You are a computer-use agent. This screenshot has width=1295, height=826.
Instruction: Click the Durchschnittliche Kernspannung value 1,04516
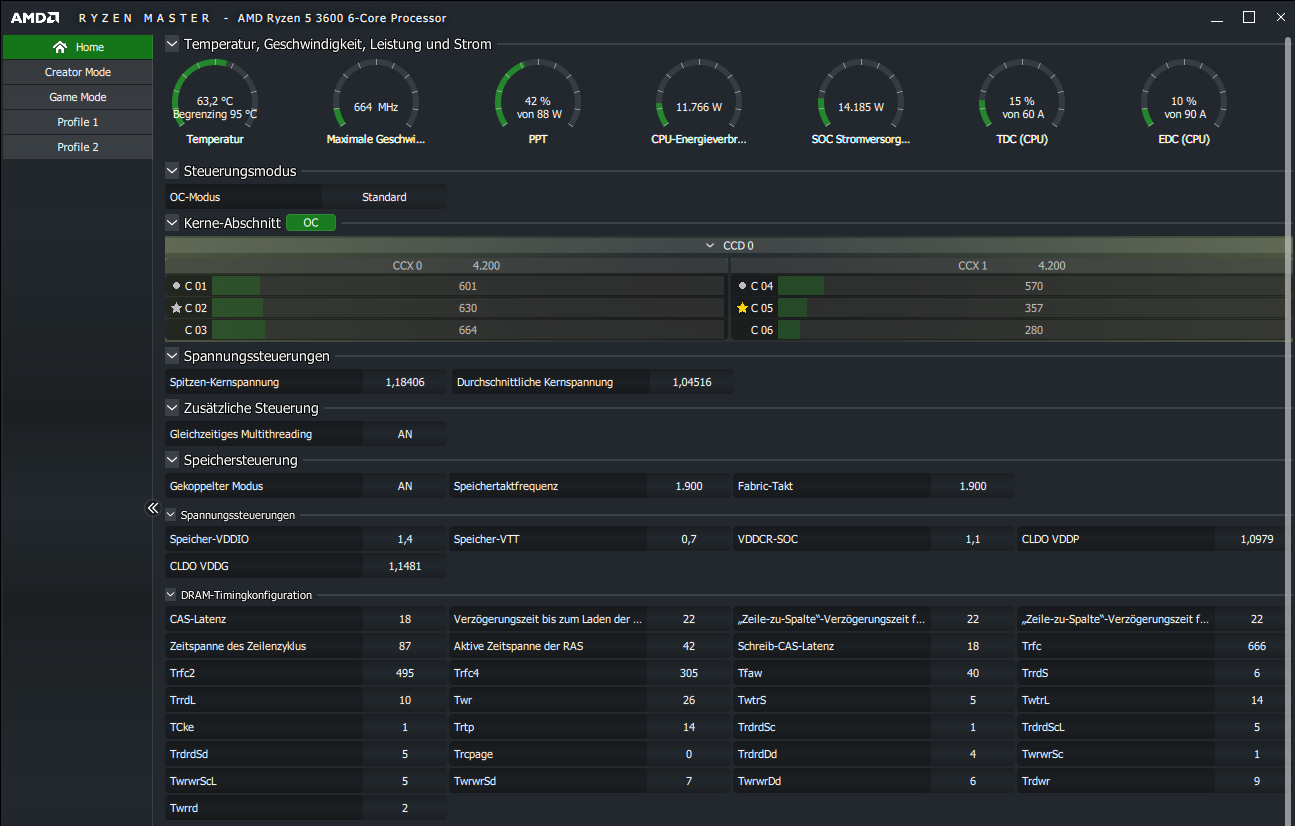[x=691, y=382]
